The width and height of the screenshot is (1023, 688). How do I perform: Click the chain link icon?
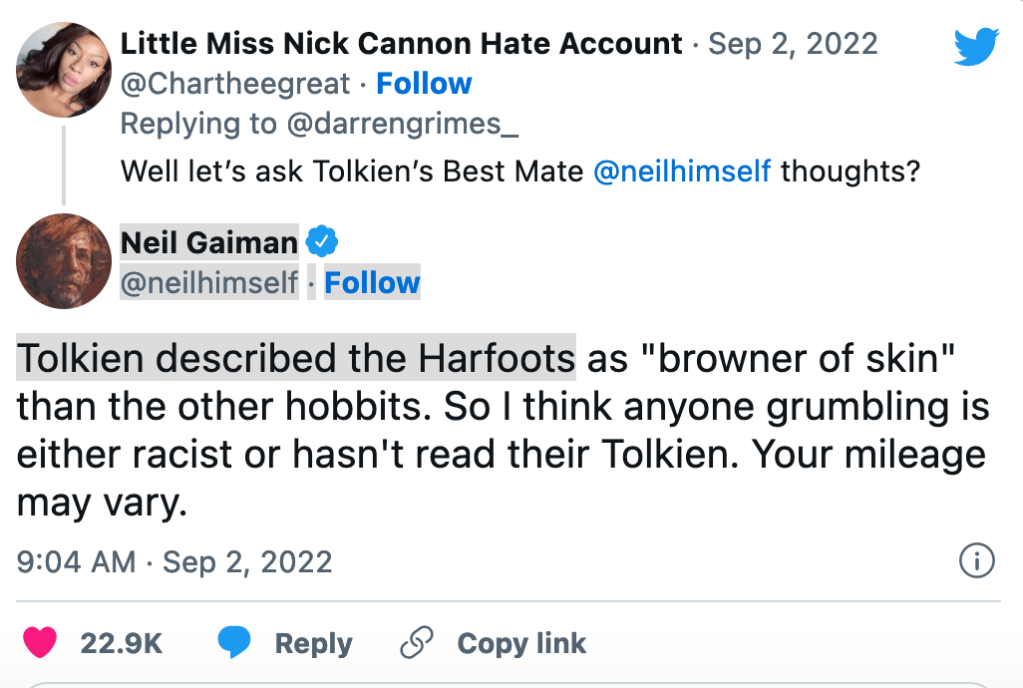click(x=415, y=643)
